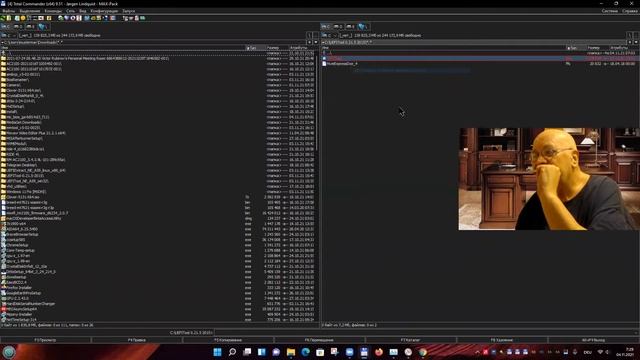Viewport: 640px width, 360px height.
Task: Open the Запуск menu
Action: pyautogui.click(x=129, y=11)
